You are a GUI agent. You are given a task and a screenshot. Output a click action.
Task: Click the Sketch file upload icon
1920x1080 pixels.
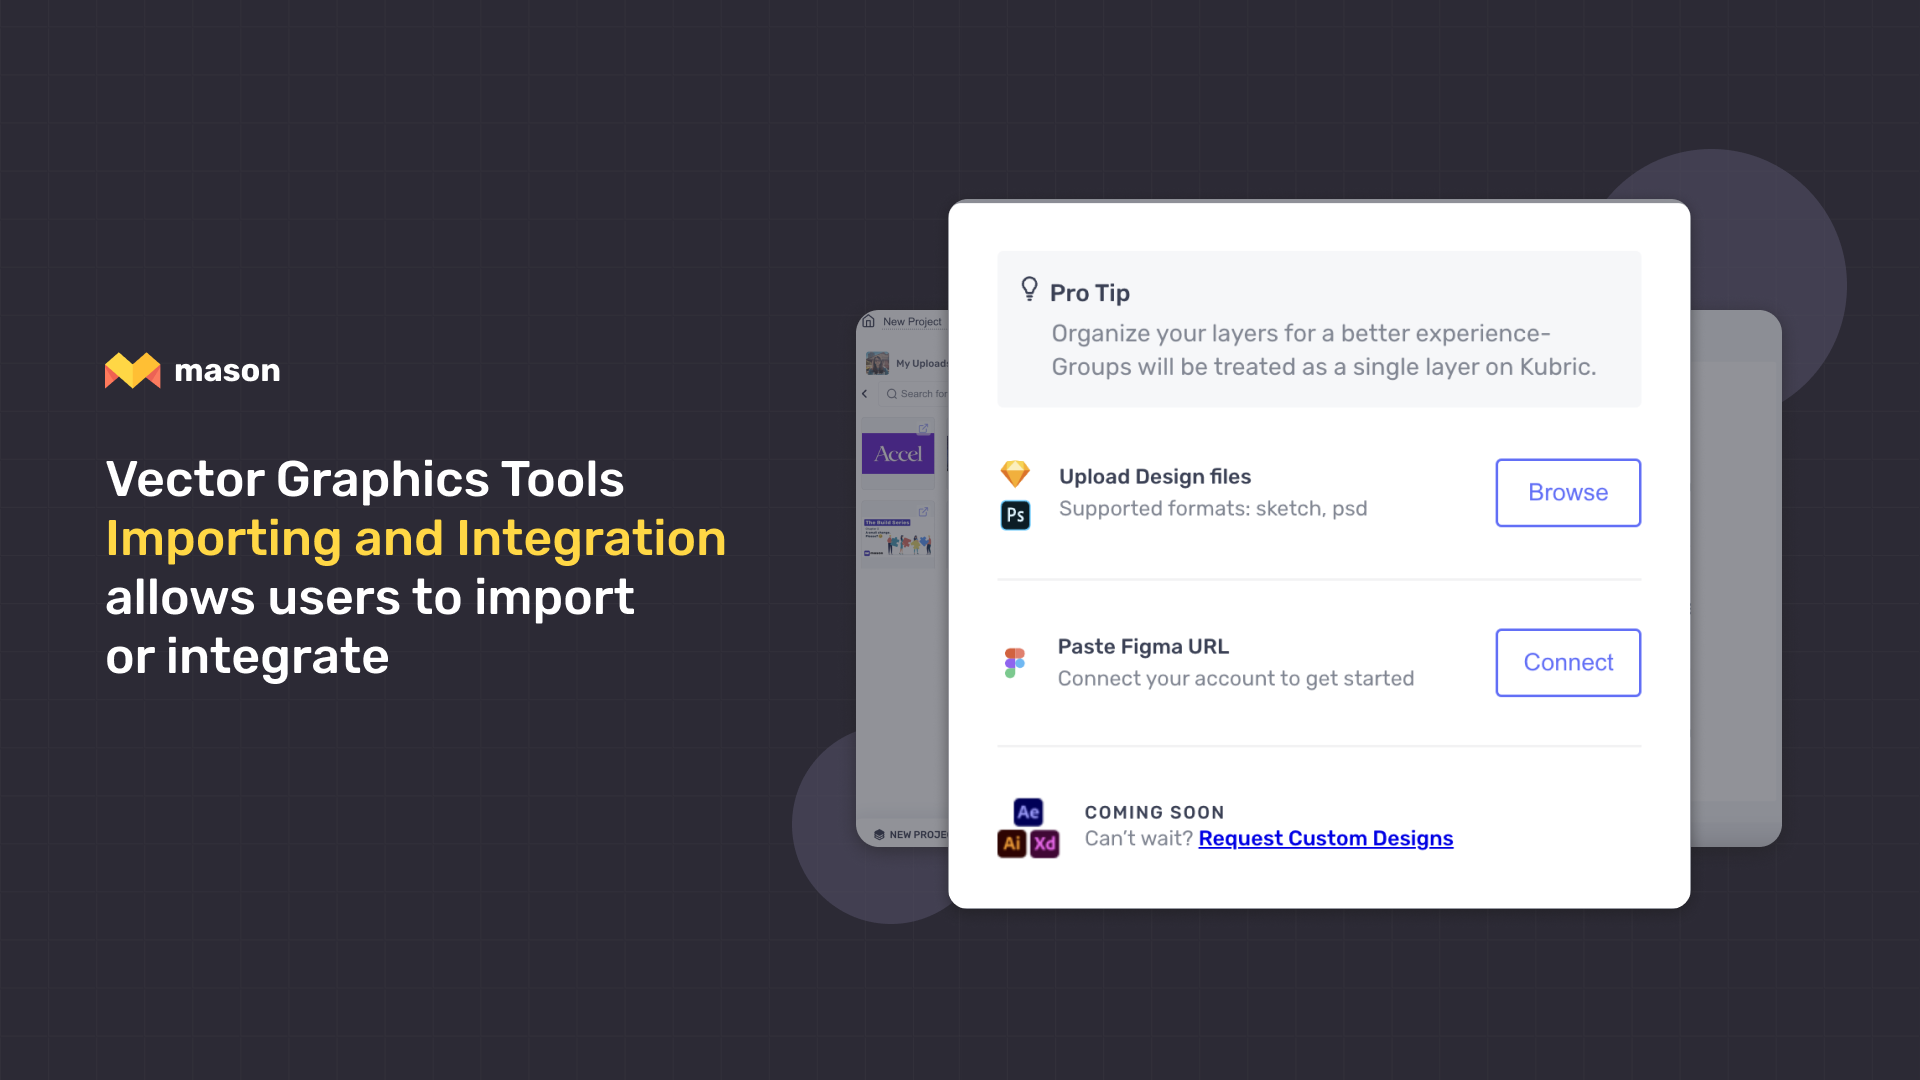pyautogui.click(x=1014, y=473)
